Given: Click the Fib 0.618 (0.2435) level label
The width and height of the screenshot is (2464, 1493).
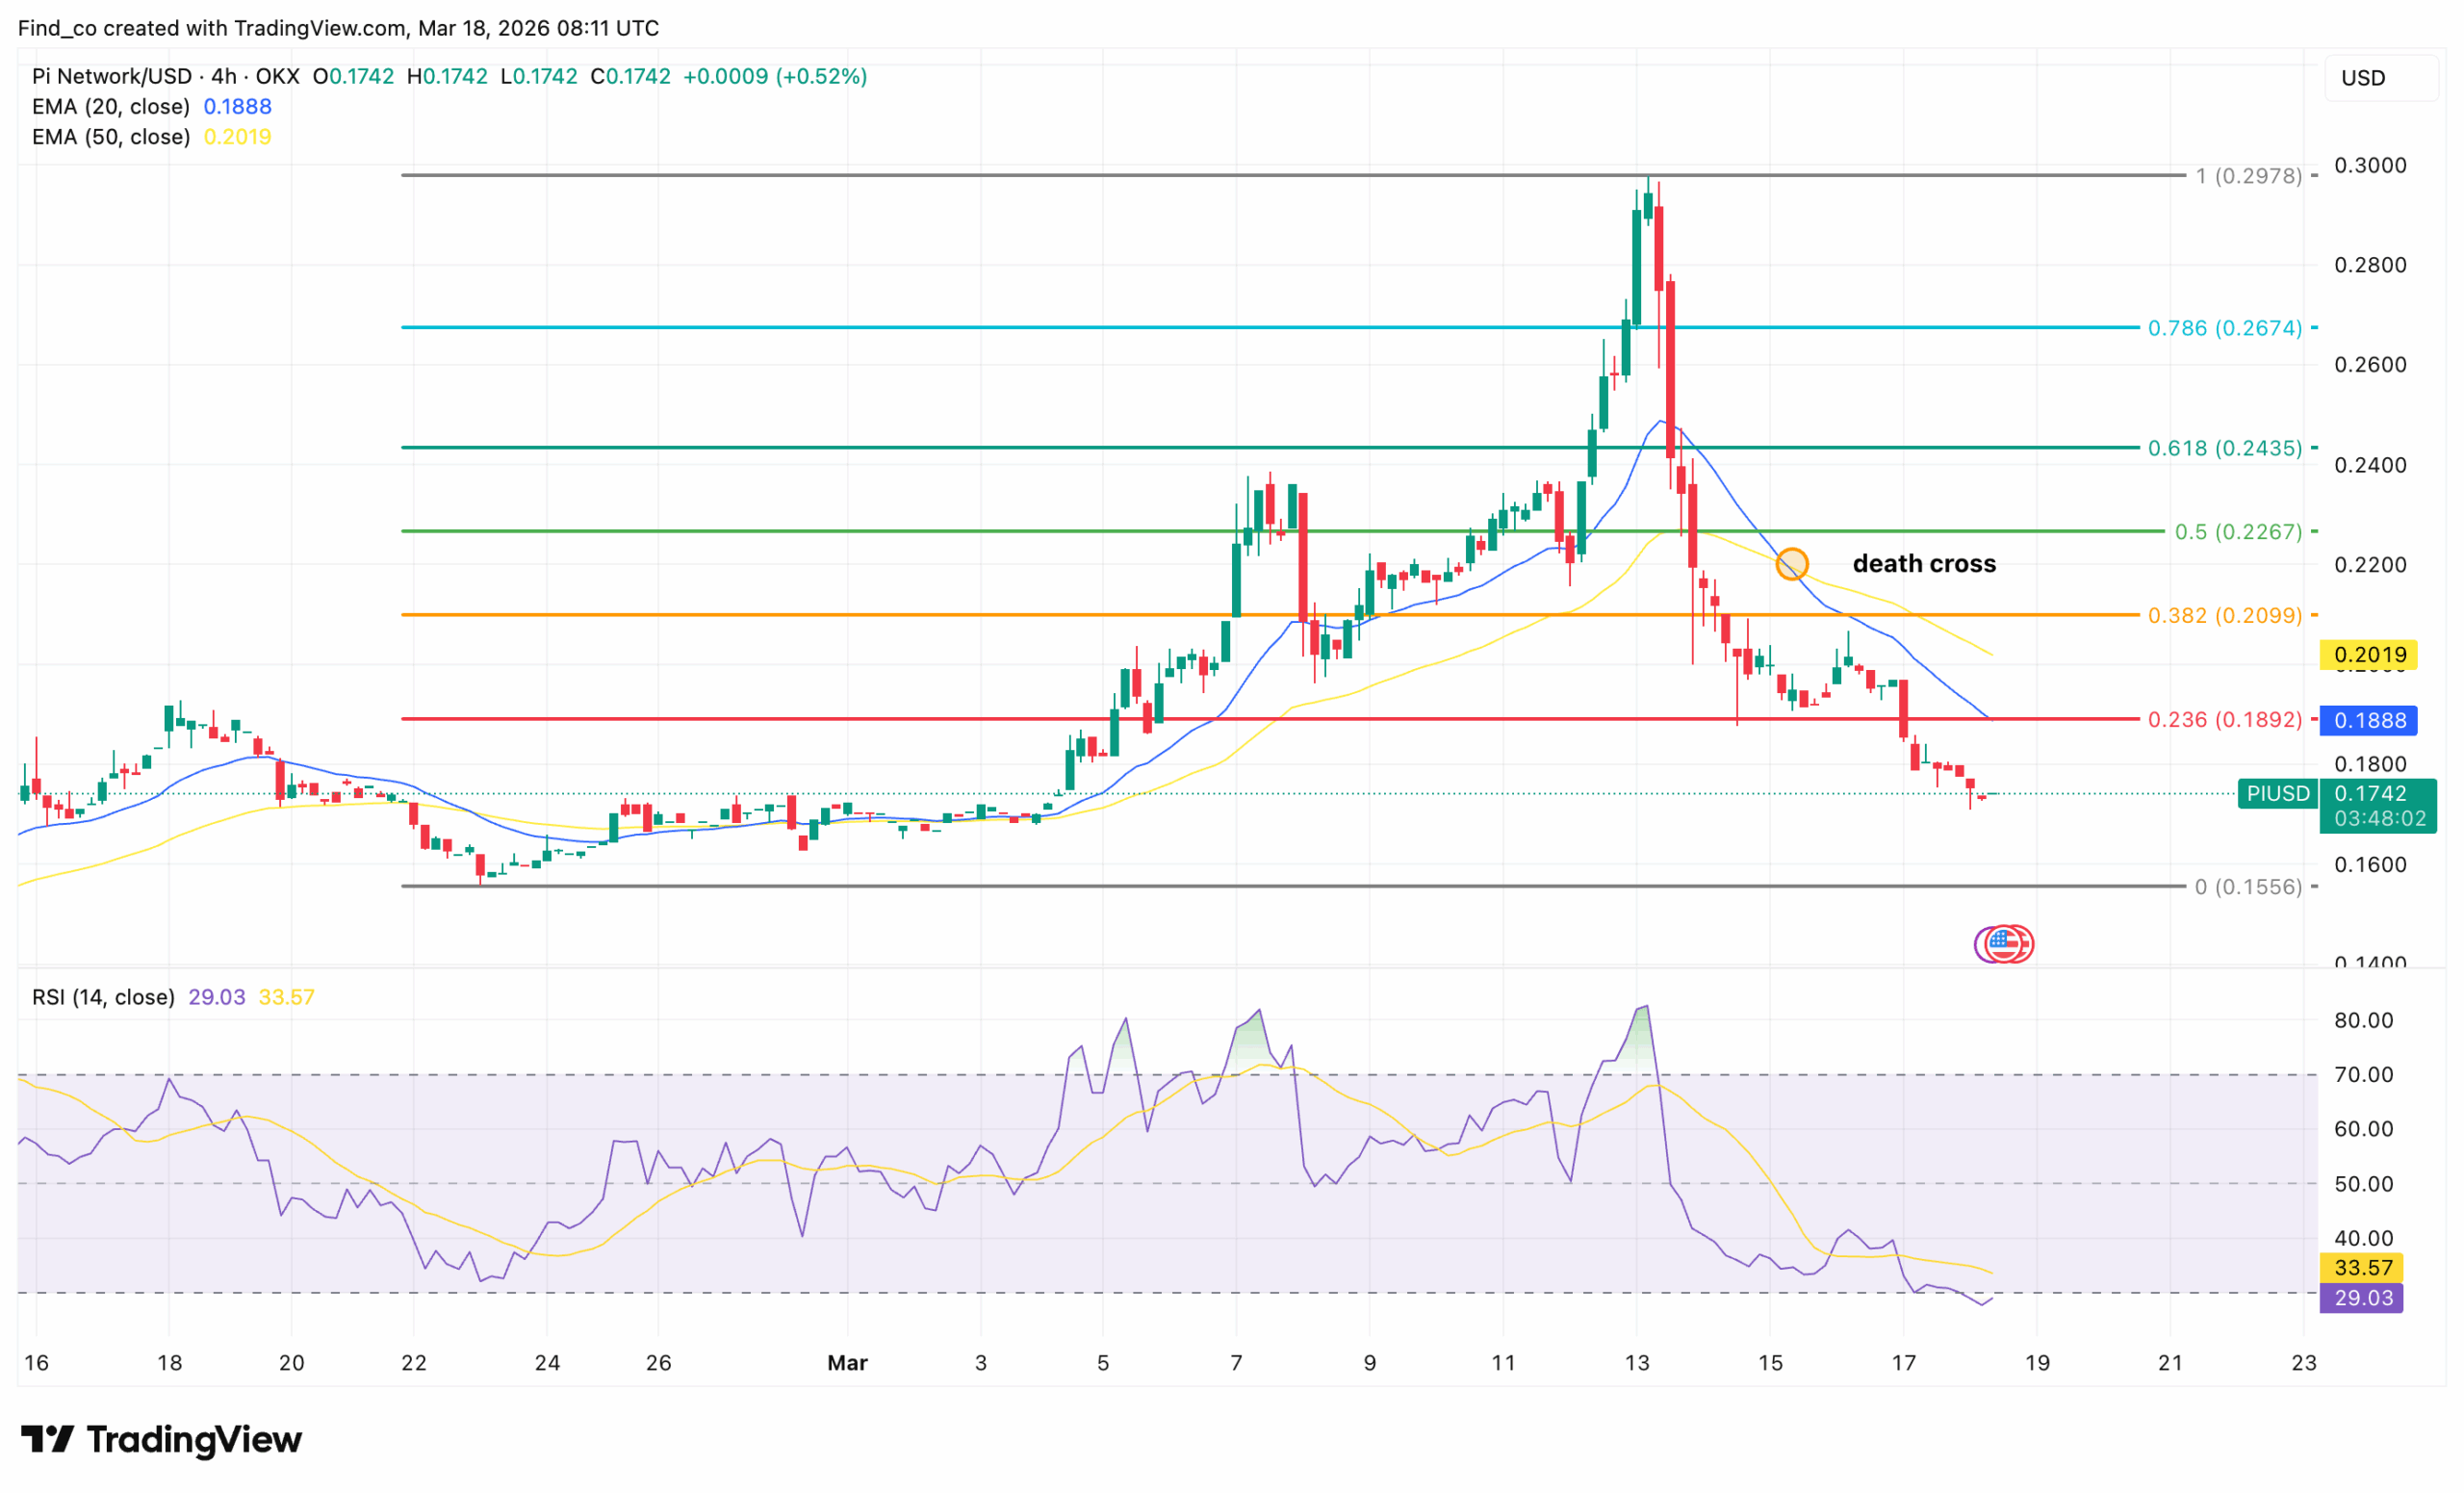Looking at the screenshot, I should click(x=2224, y=448).
